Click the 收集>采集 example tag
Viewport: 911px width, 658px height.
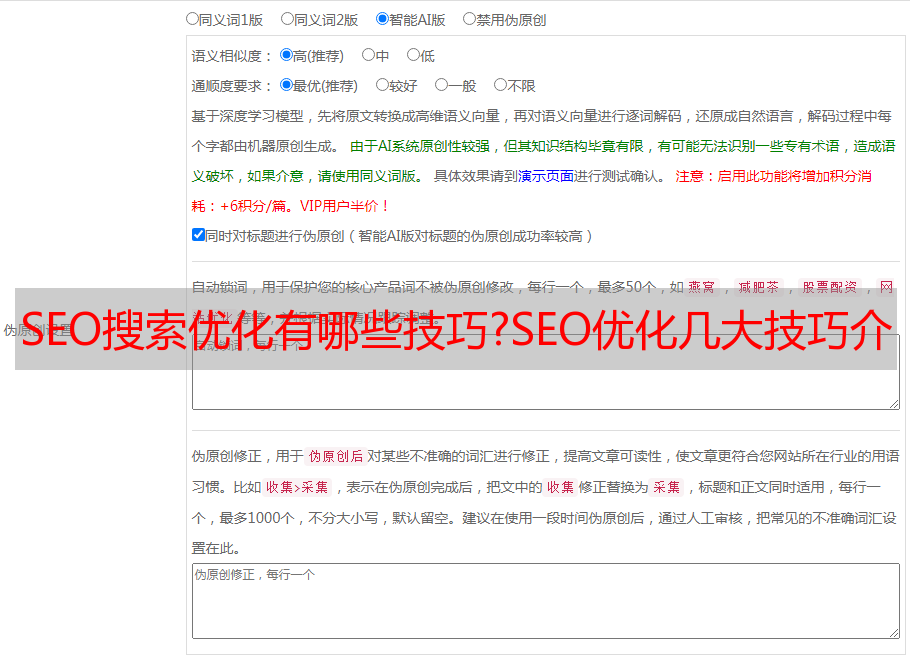[x=297, y=487]
